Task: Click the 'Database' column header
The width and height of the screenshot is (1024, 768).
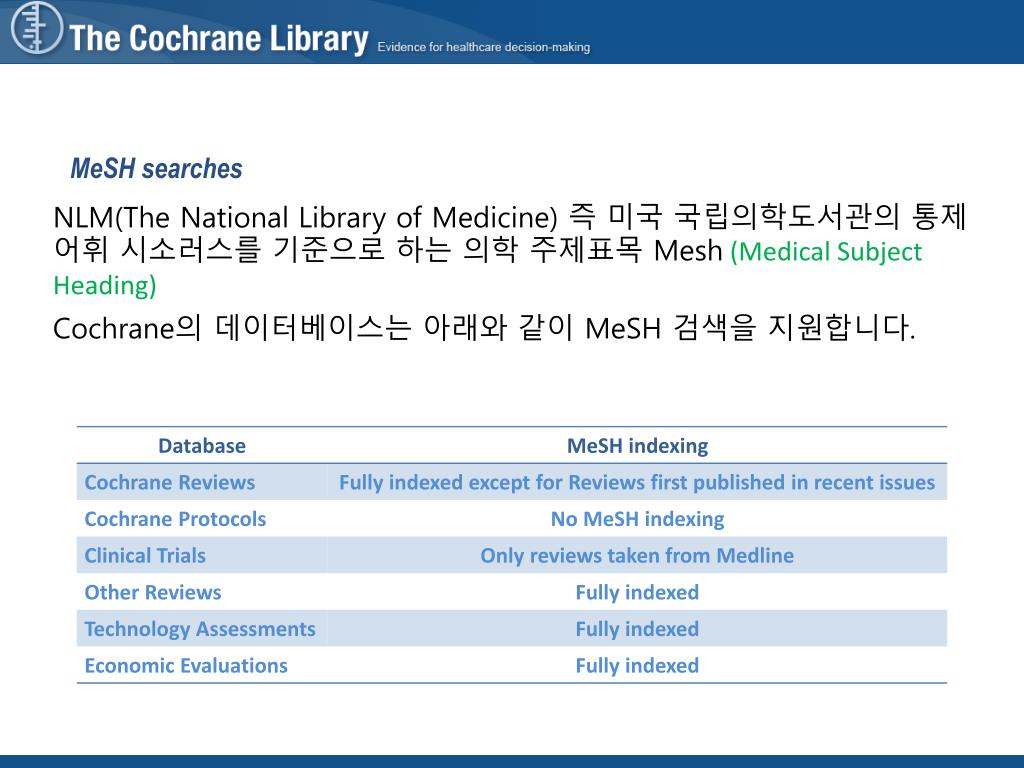Action: pos(202,445)
